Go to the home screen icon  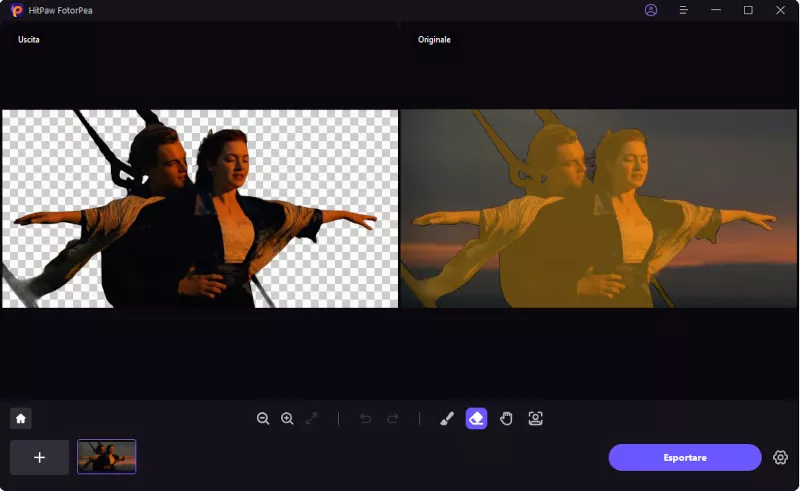(21, 419)
